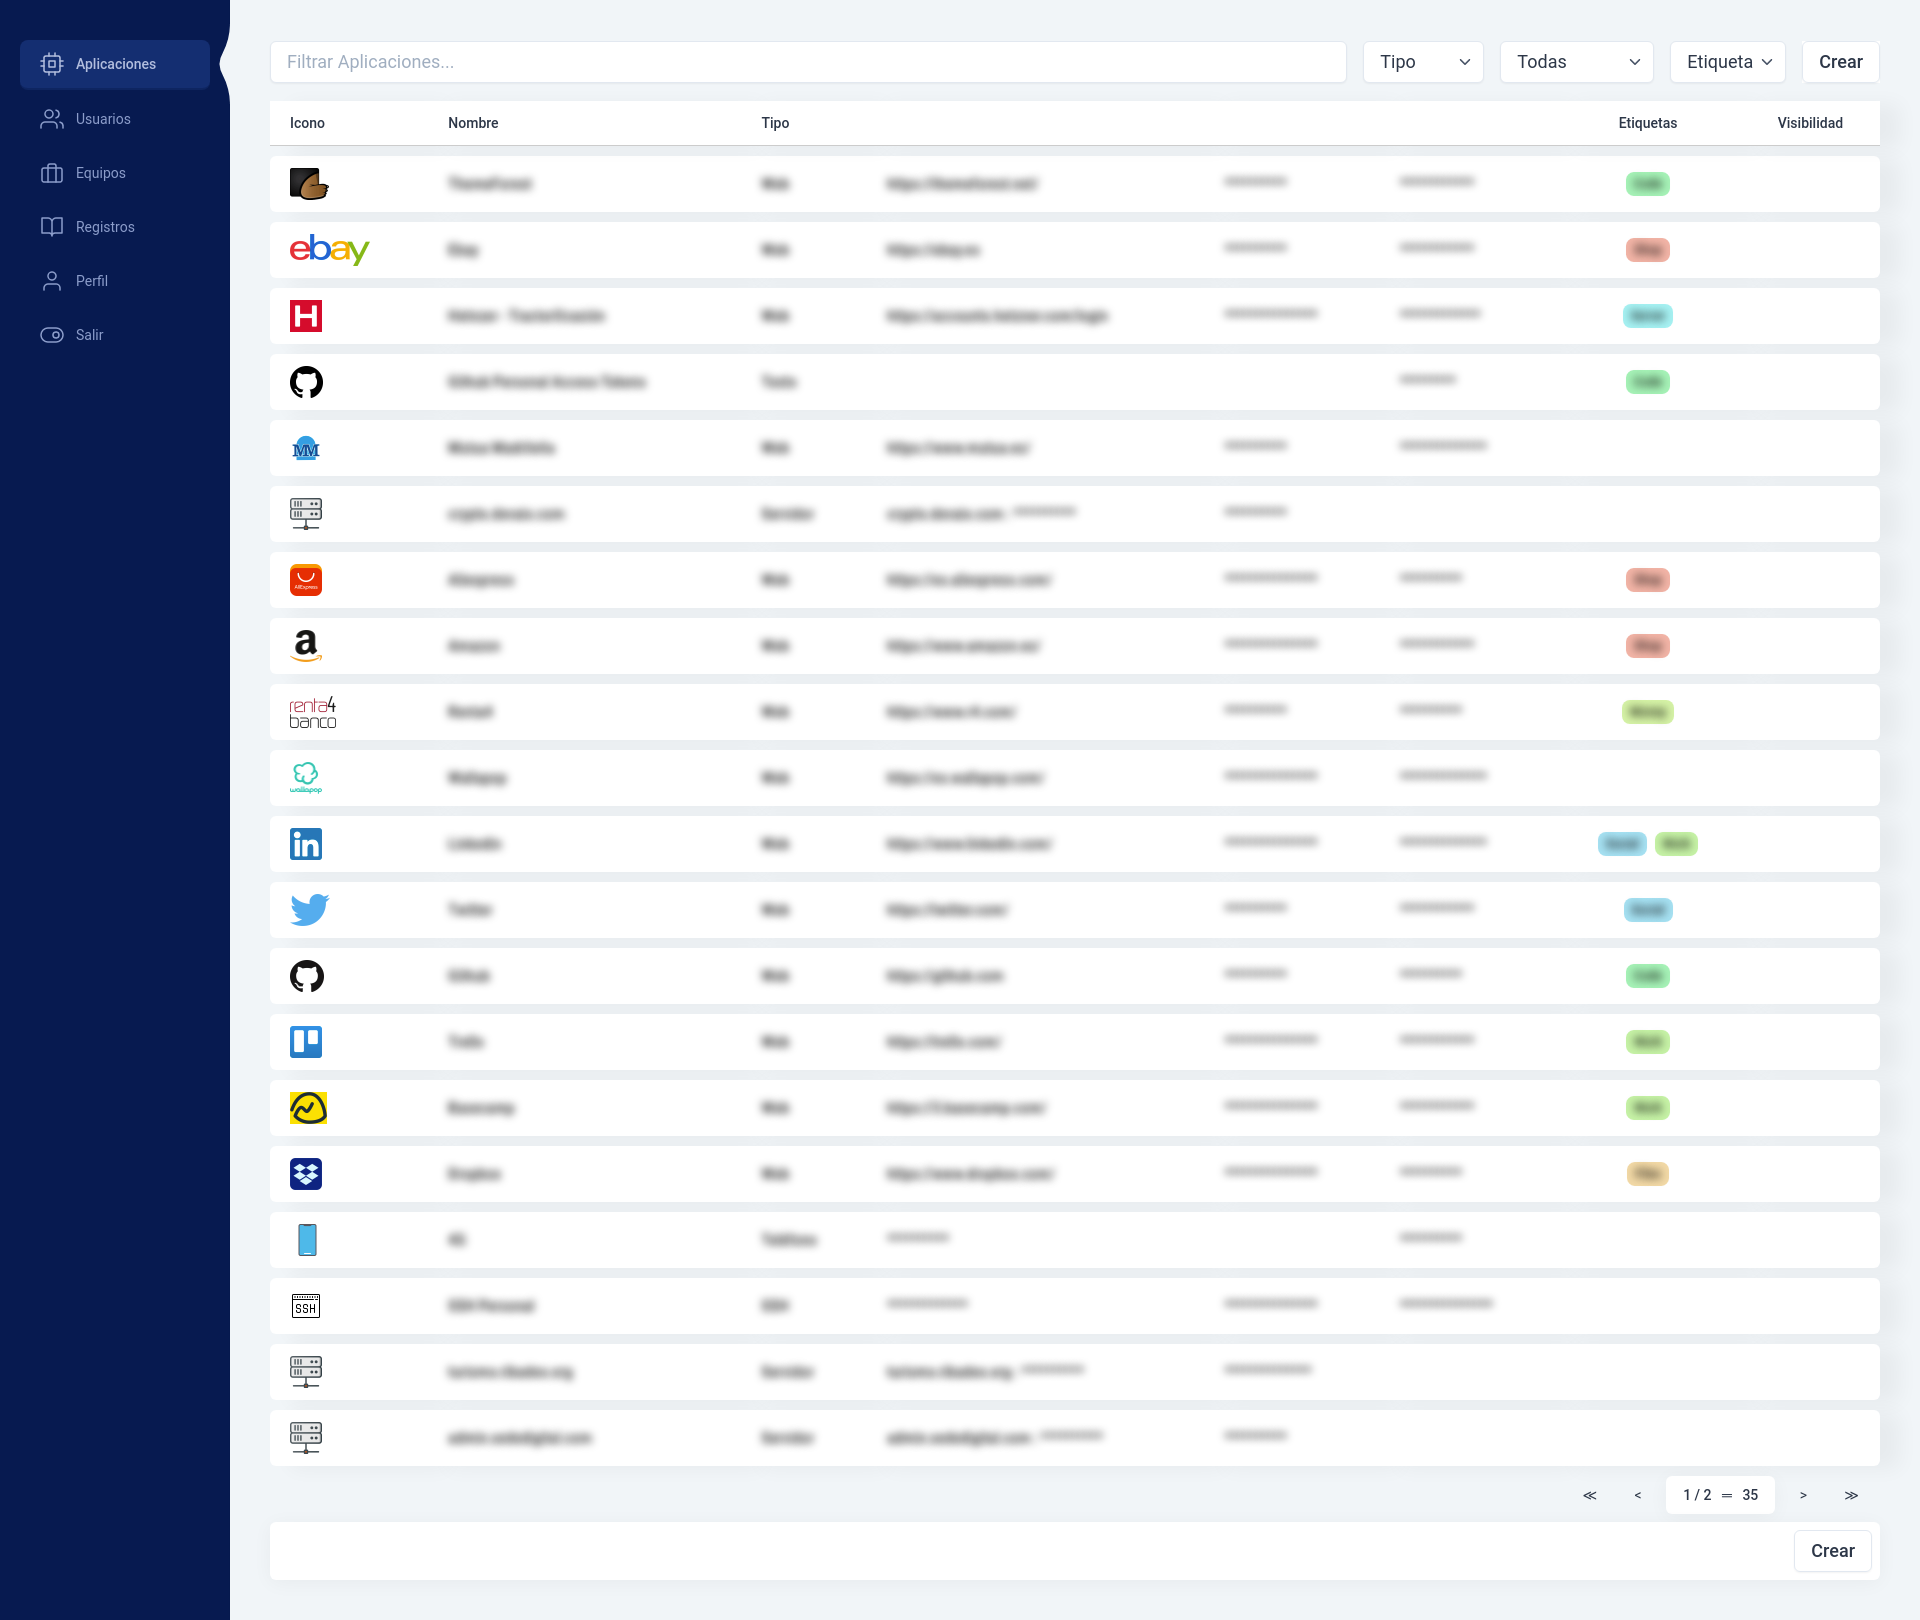
Task: Open the Trello app icon
Action: 306,1042
